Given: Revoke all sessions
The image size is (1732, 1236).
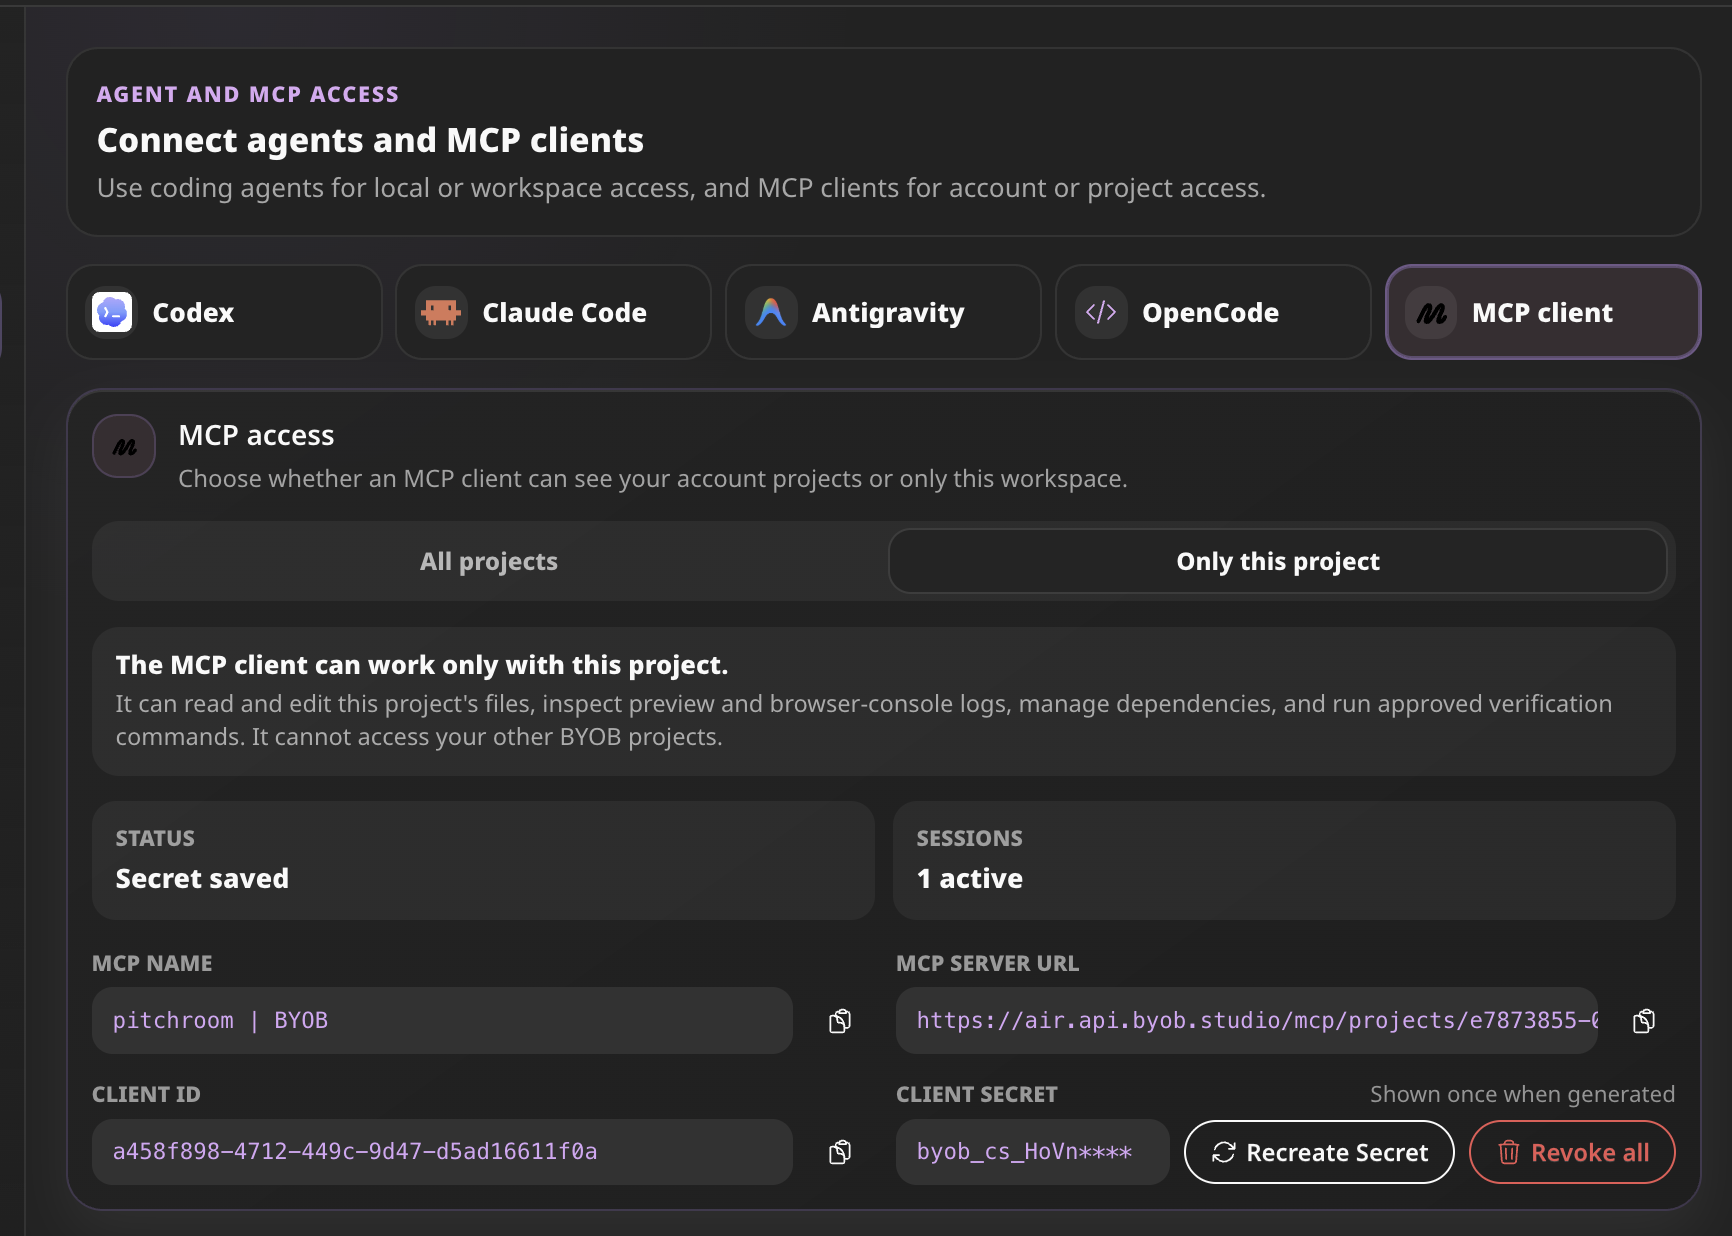Looking at the screenshot, I should click(1572, 1152).
